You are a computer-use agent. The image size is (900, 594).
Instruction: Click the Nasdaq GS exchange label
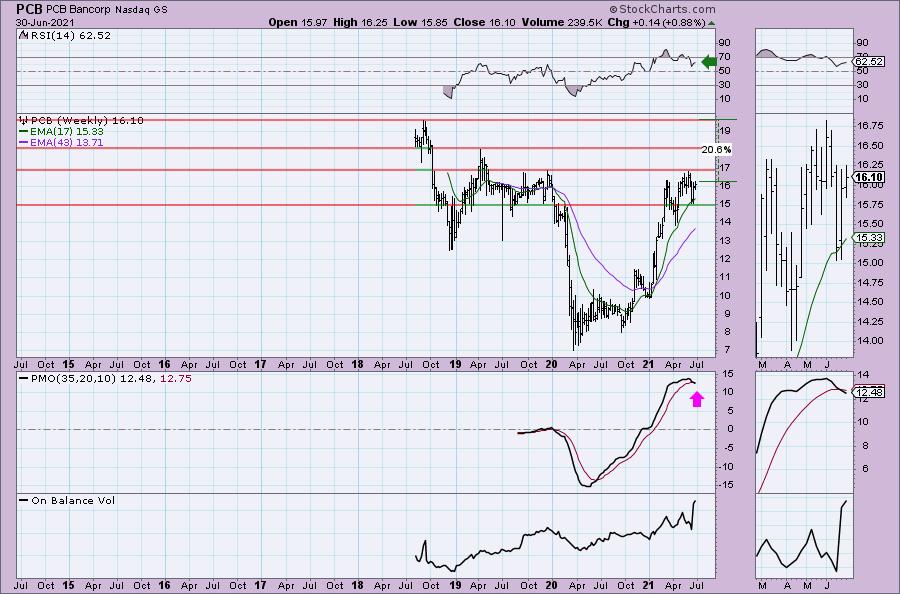coord(142,9)
